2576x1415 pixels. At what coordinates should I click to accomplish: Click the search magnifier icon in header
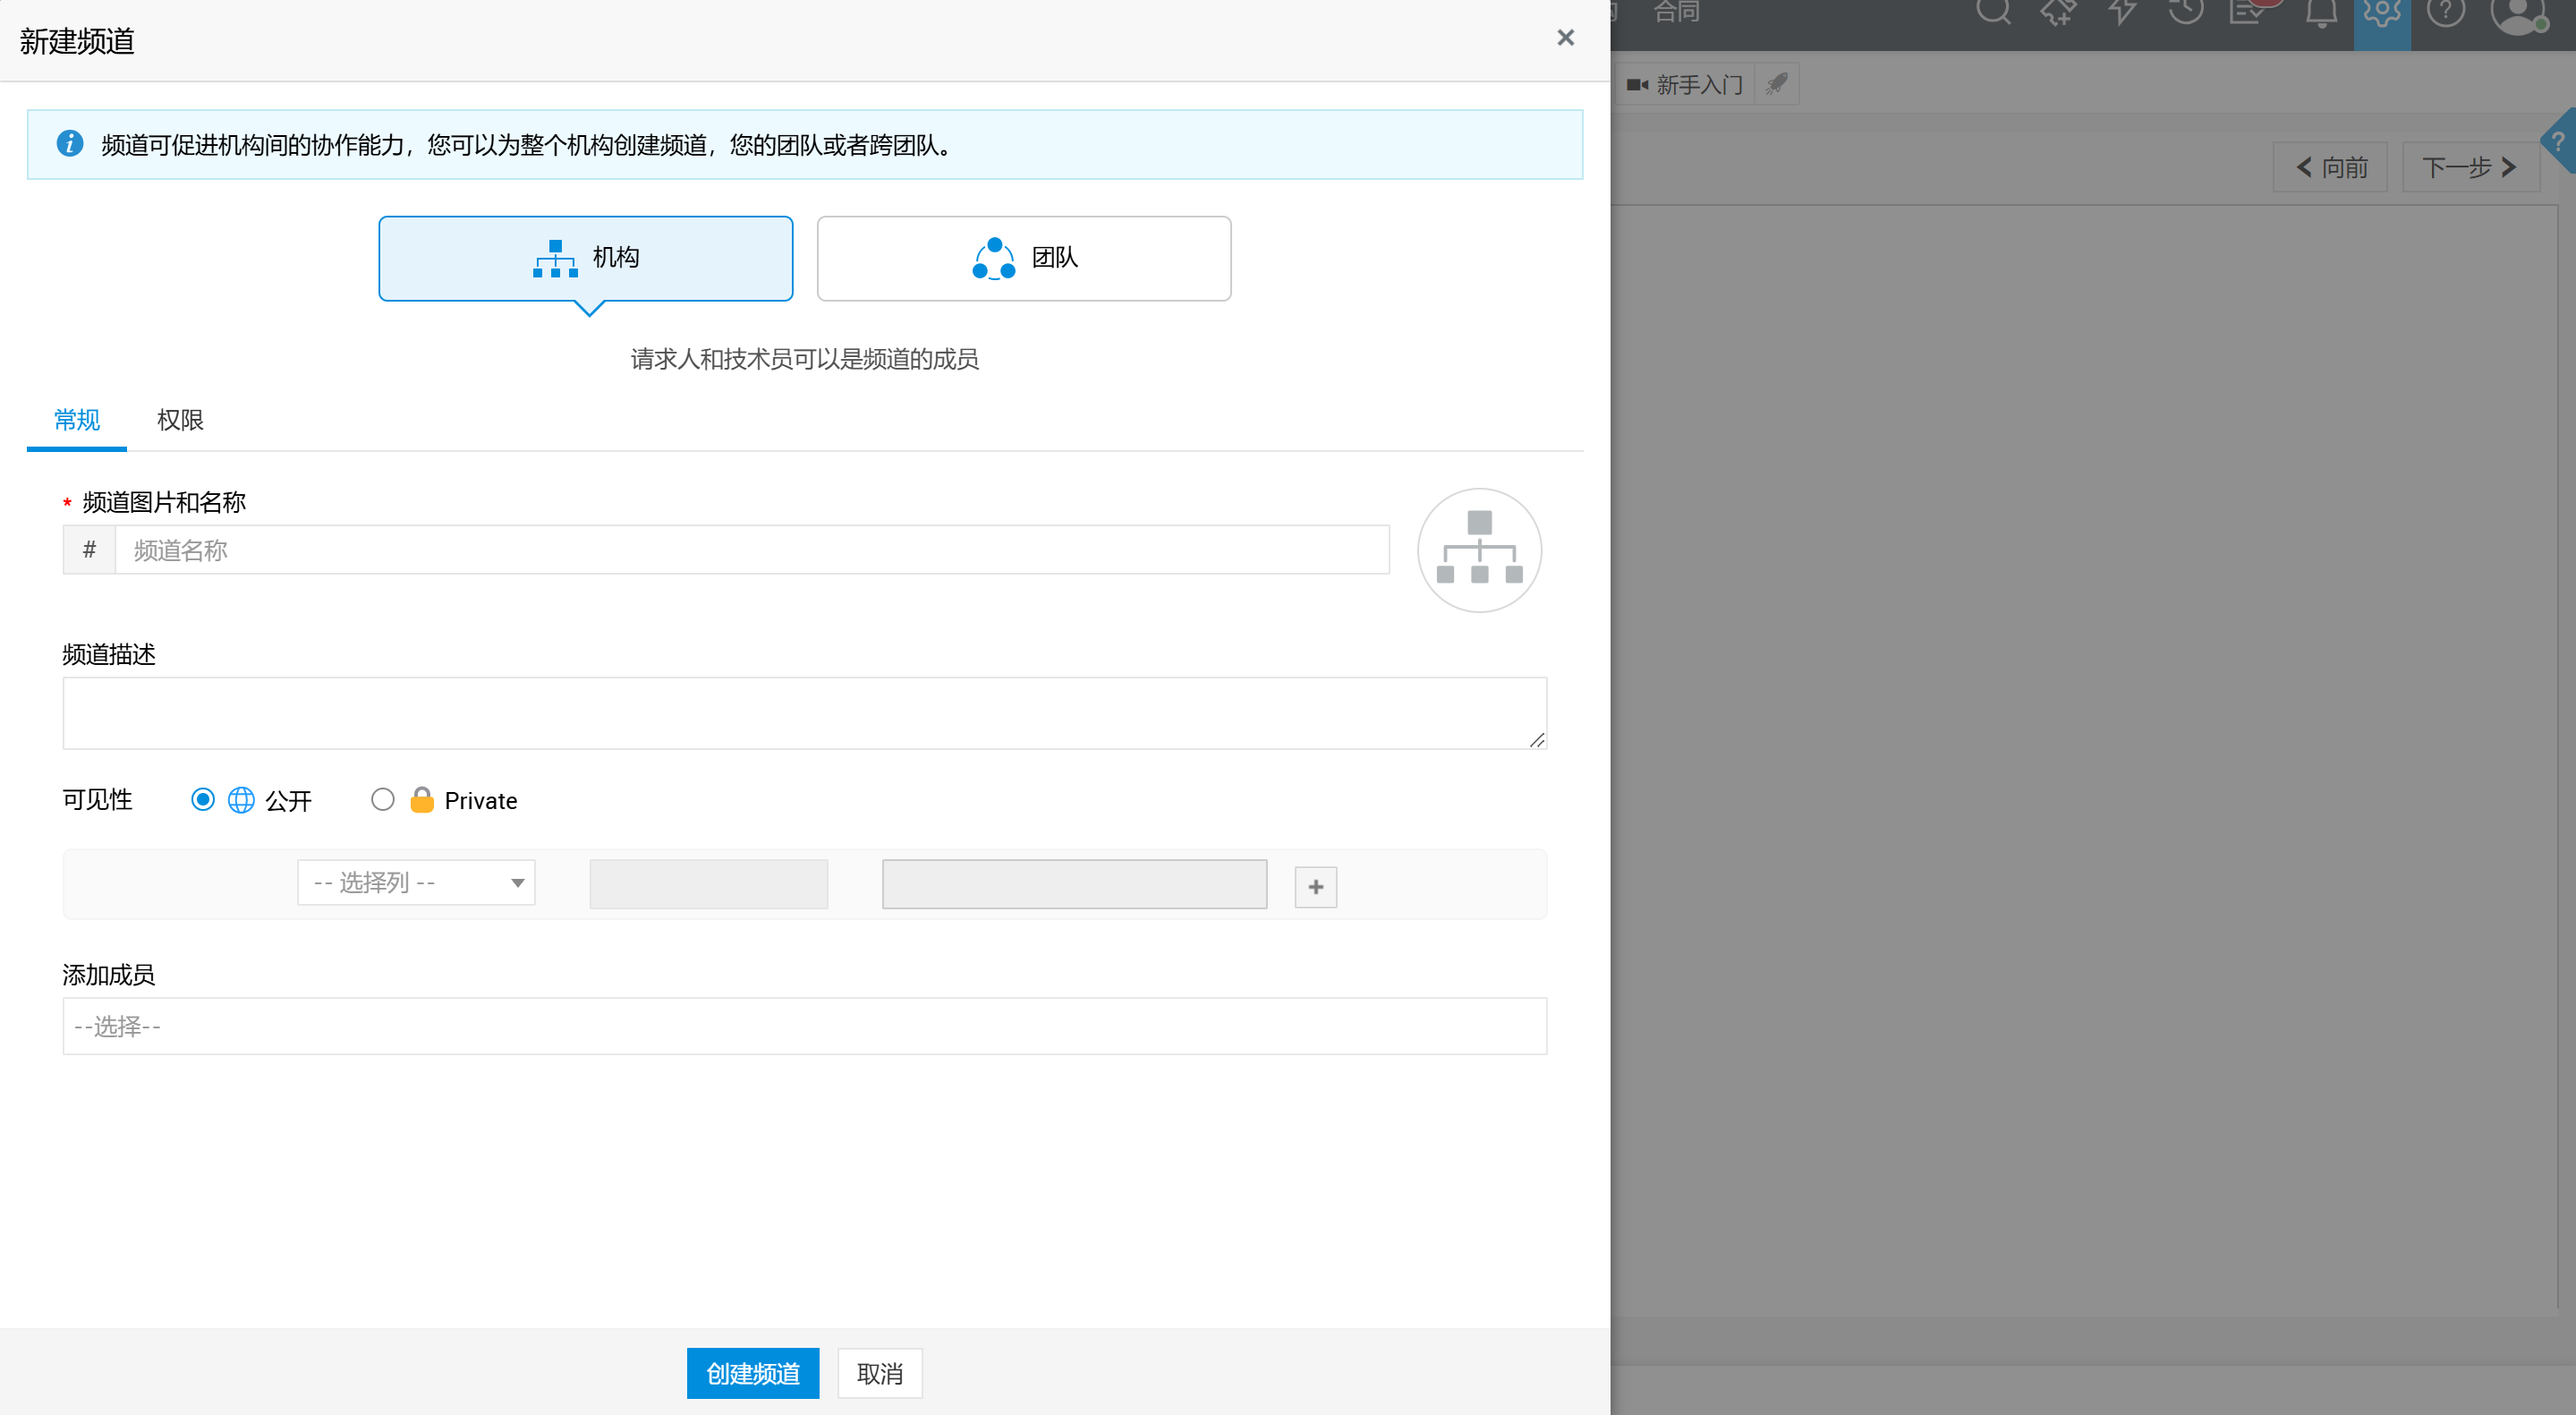click(1993, 12)
